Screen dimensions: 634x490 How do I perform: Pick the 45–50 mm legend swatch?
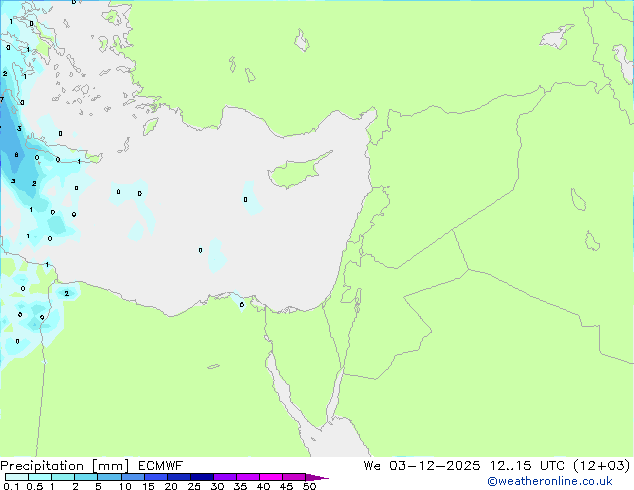coord(294,477)
